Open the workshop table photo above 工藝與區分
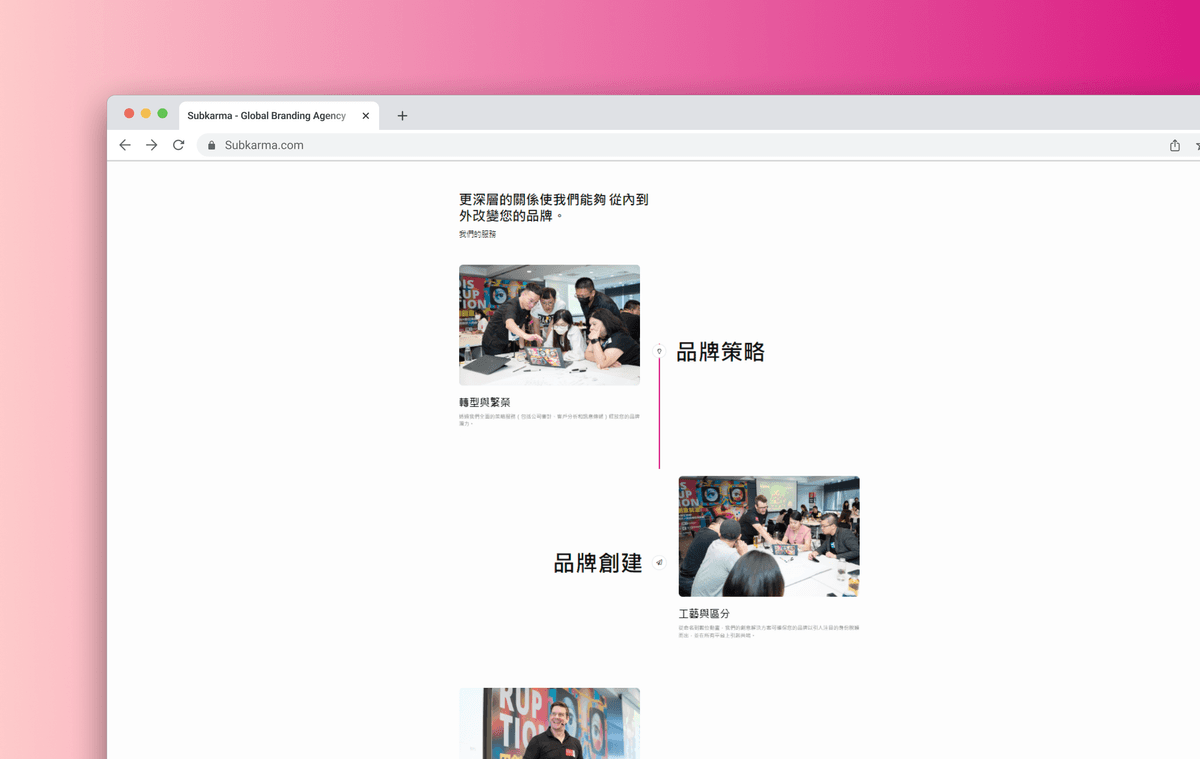Screen dimensions: 1200x759 pos(769,536)
